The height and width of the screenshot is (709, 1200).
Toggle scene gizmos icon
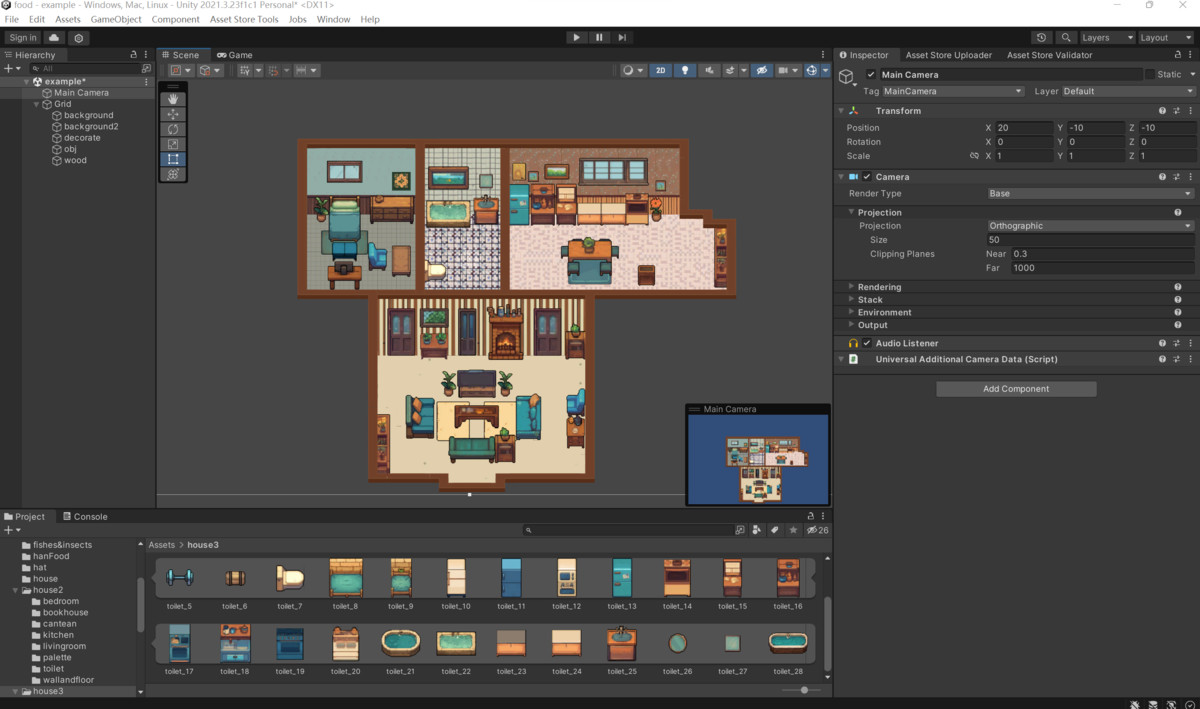click(x=811, y=70)
